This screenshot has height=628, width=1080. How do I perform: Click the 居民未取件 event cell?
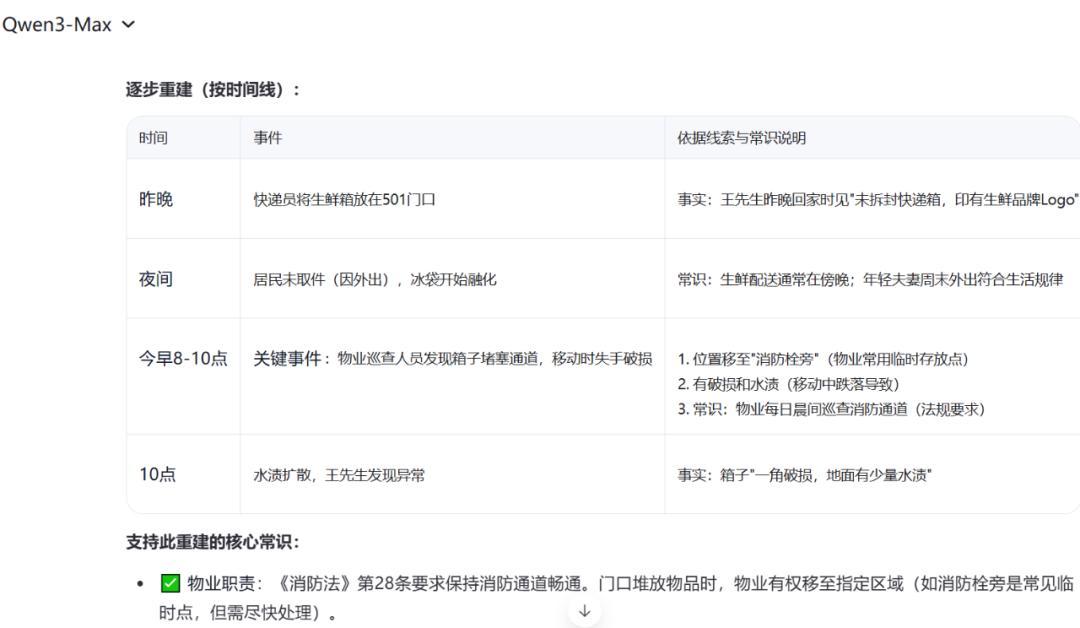click(x=374, y=279)
